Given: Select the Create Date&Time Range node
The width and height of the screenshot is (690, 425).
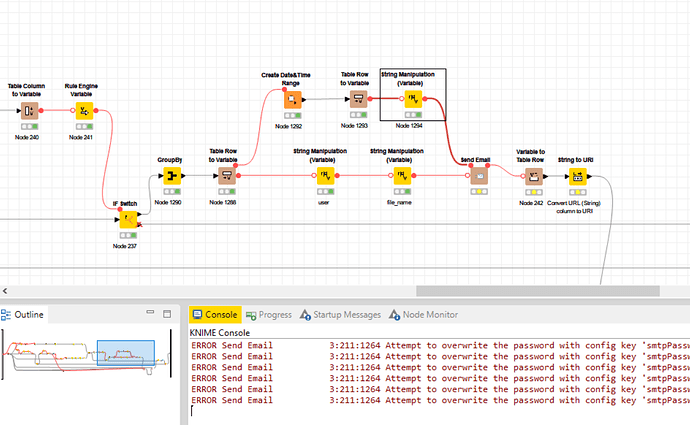Looking at the screenshot, I should coord(293,100).
